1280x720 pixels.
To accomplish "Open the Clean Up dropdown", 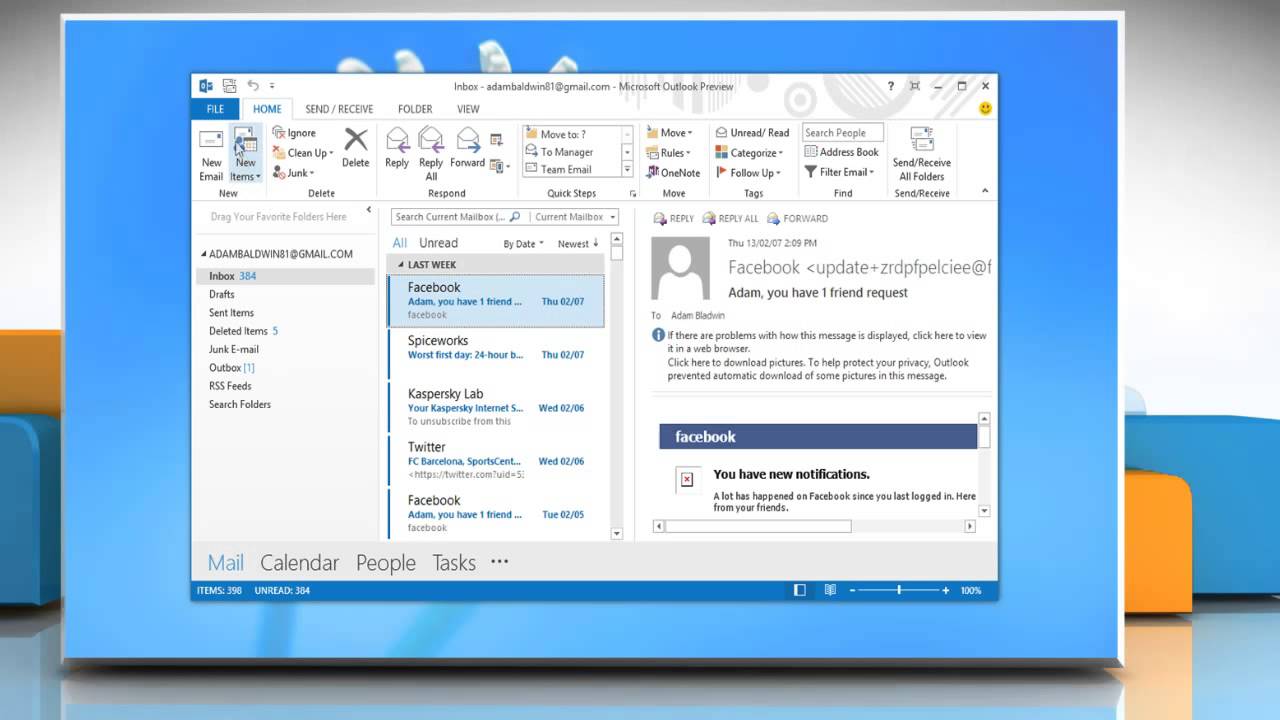I will click(x=302, y=153).
